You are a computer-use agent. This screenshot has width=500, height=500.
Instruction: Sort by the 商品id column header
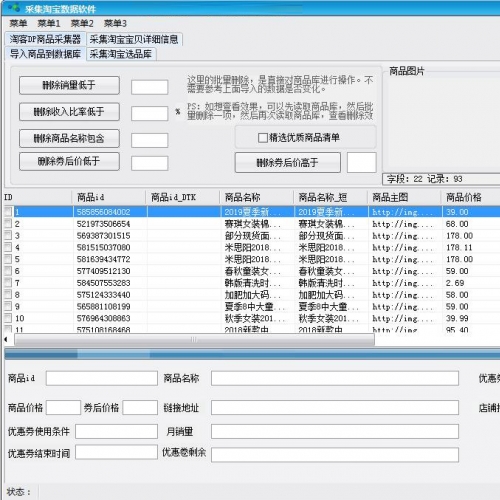point(109,197)
